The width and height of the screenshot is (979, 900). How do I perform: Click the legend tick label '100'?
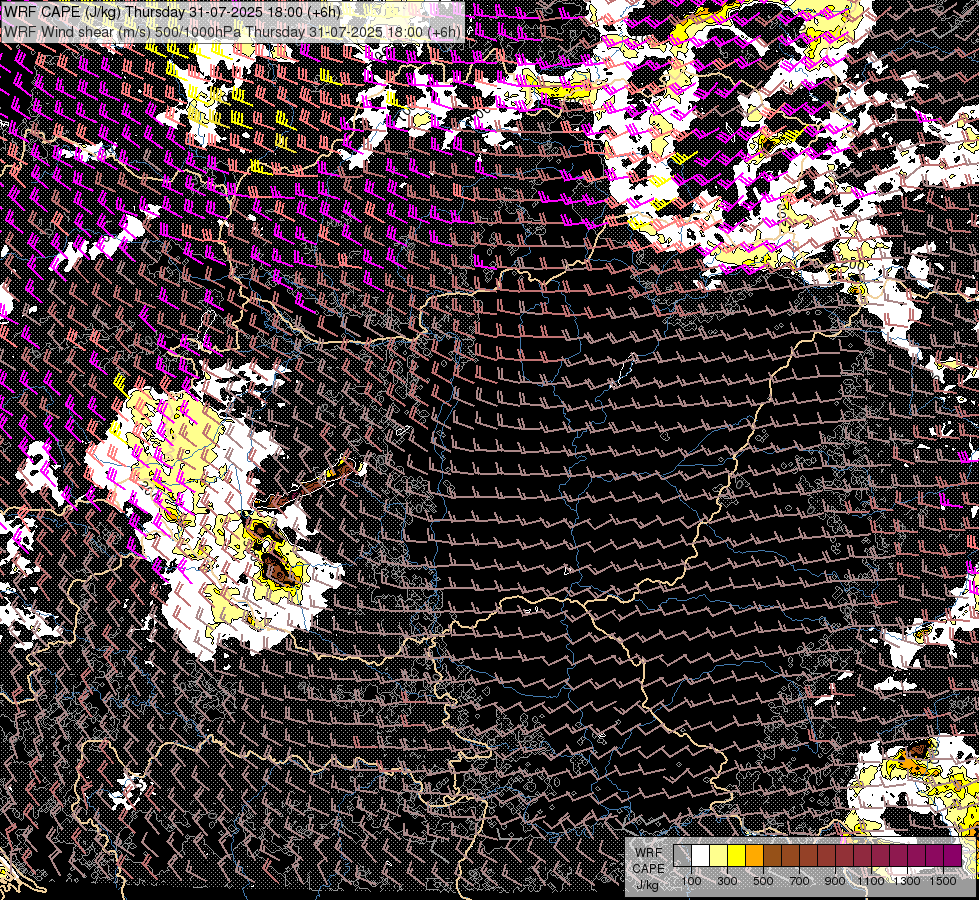(691, 881)
